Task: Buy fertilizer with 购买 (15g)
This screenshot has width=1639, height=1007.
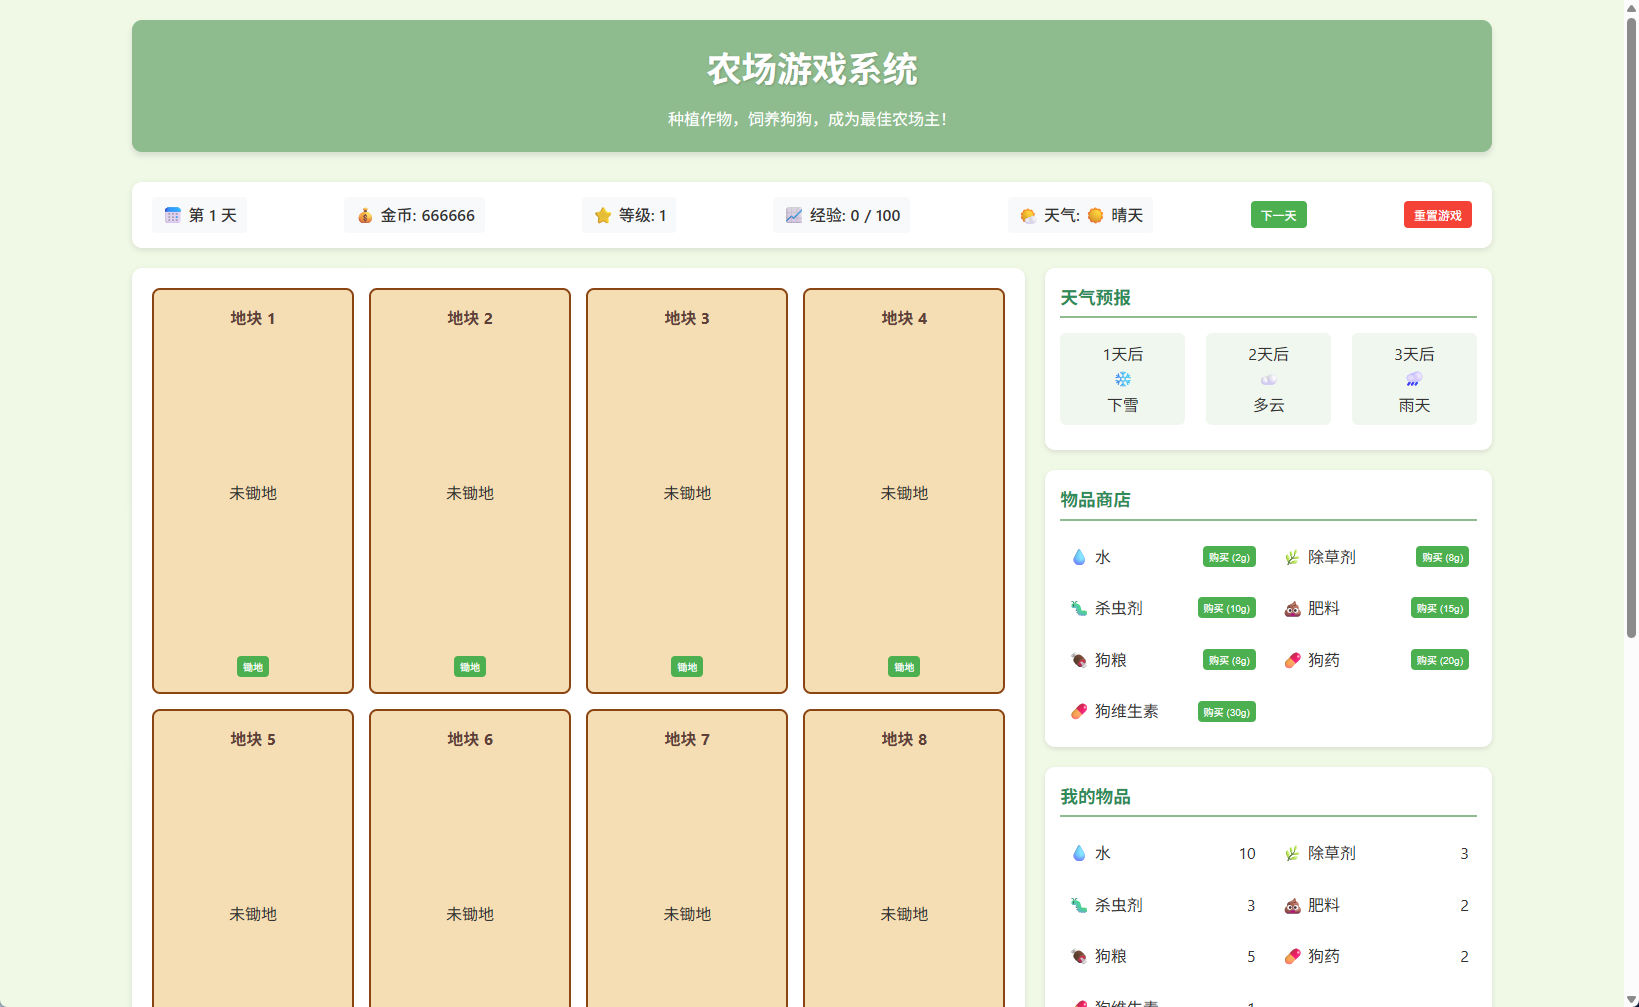Action: 1440,608
